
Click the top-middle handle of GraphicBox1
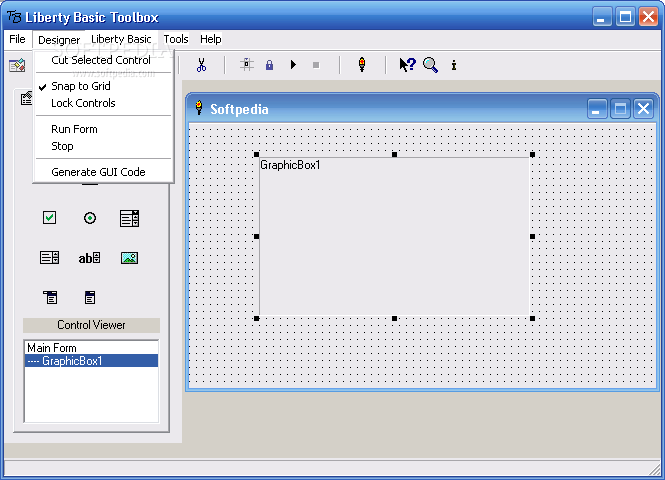[x=394, y=155]
